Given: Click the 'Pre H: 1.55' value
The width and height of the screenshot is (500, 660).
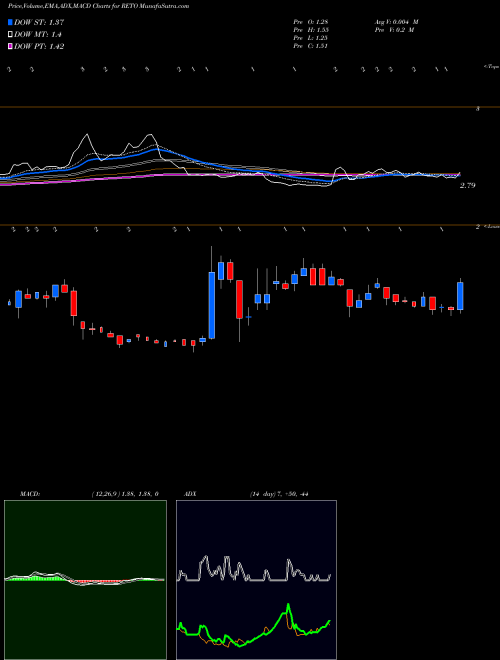Looking at the screenshot, I should [311, 30].
